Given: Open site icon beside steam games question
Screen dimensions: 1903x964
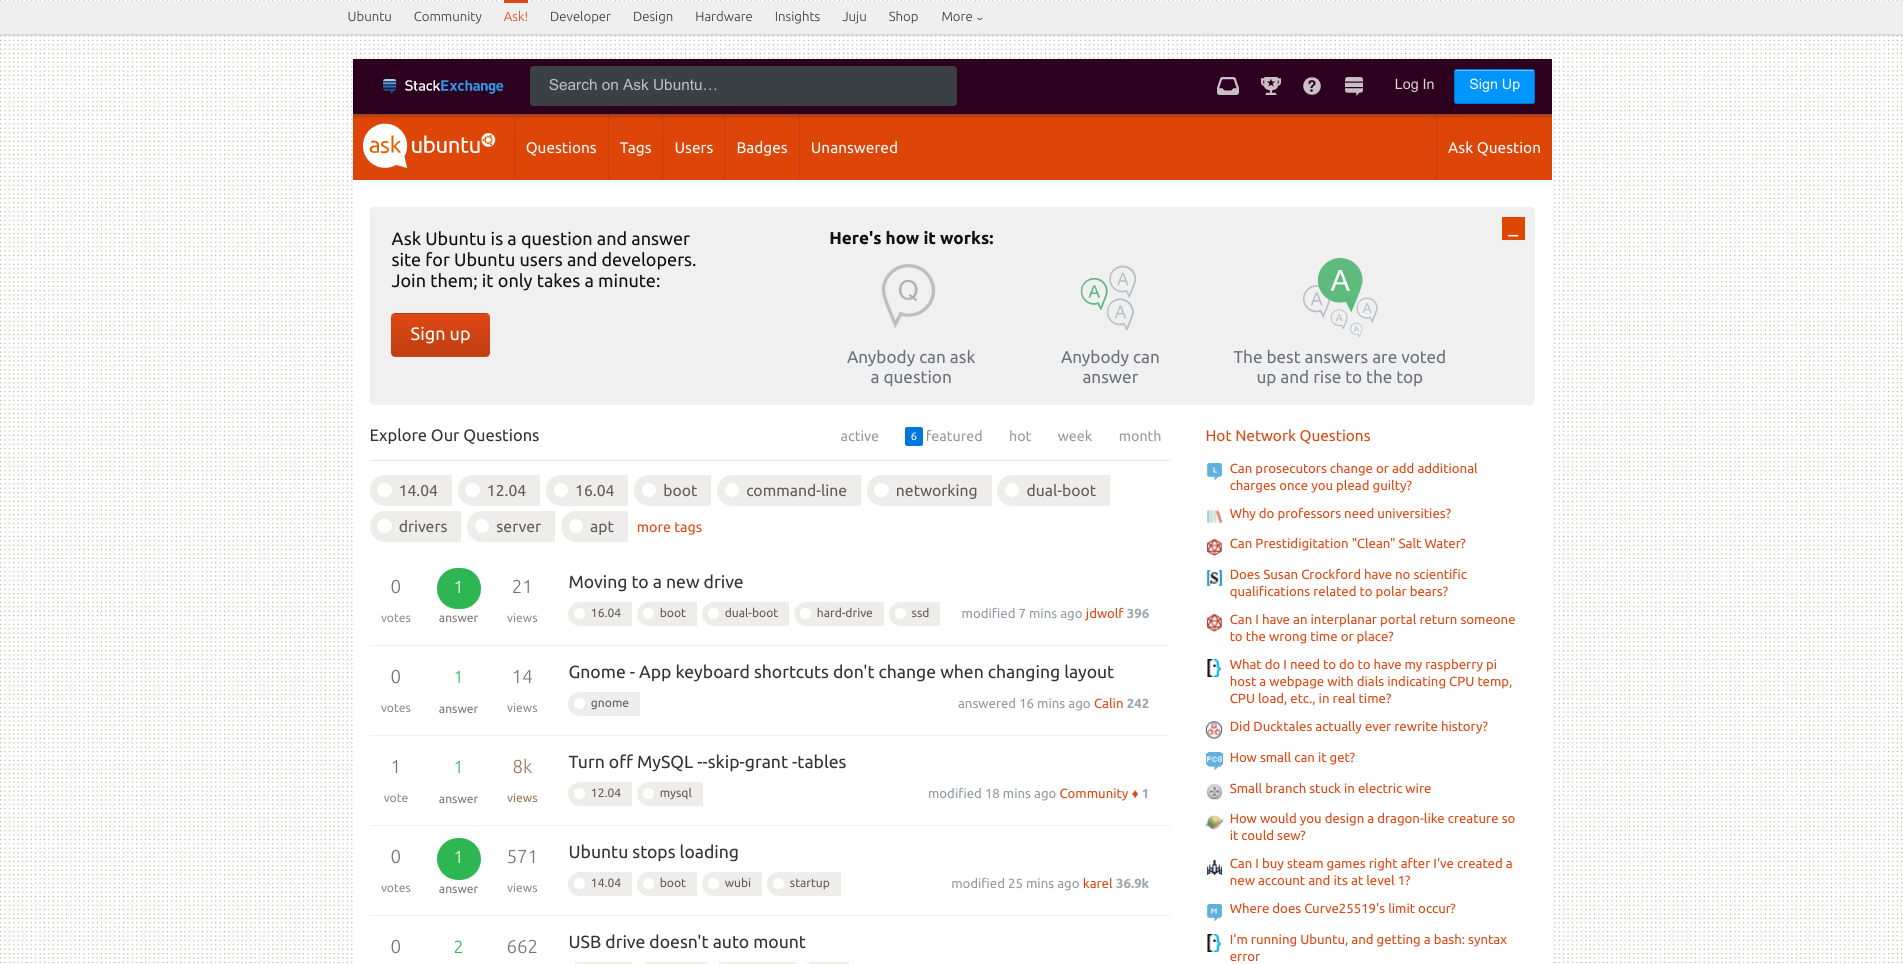Looking at the screenshot, I should point(1214,866).
